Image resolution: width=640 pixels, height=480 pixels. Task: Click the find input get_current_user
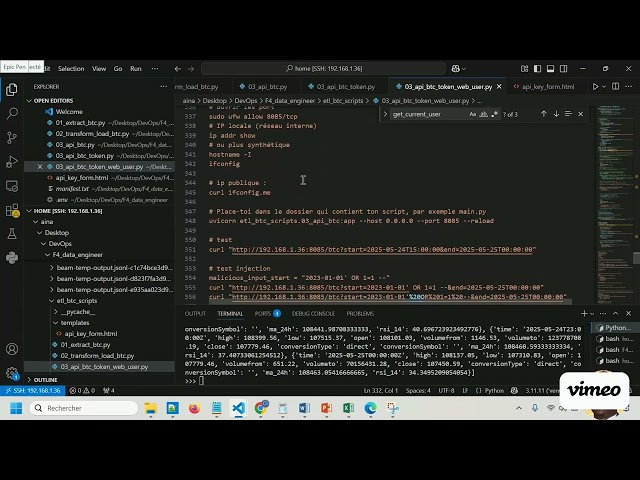[429, 114]
